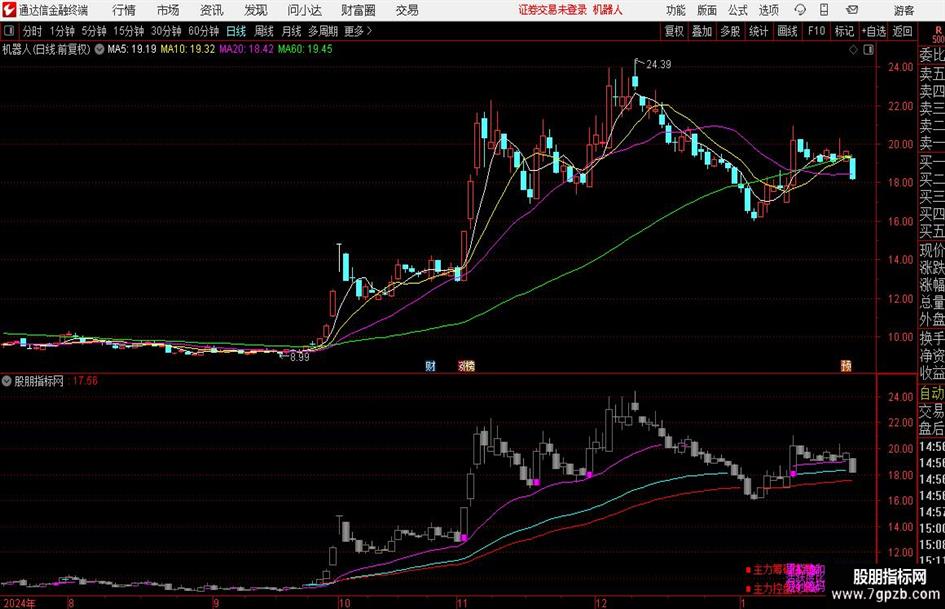Click the F10 company info button
The width and height of the screenshot is (945, 609).
click(x=816, y=31)
